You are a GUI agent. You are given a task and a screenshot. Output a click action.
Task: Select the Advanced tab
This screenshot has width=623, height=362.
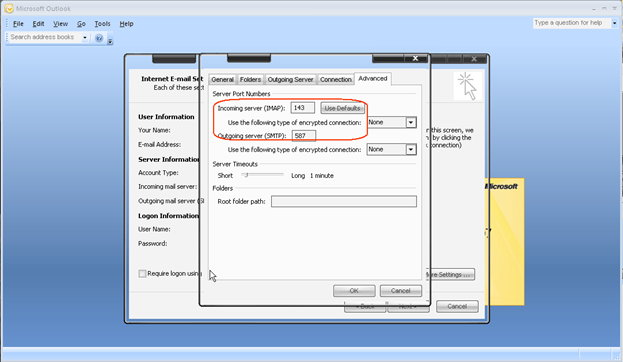[373, 79]
